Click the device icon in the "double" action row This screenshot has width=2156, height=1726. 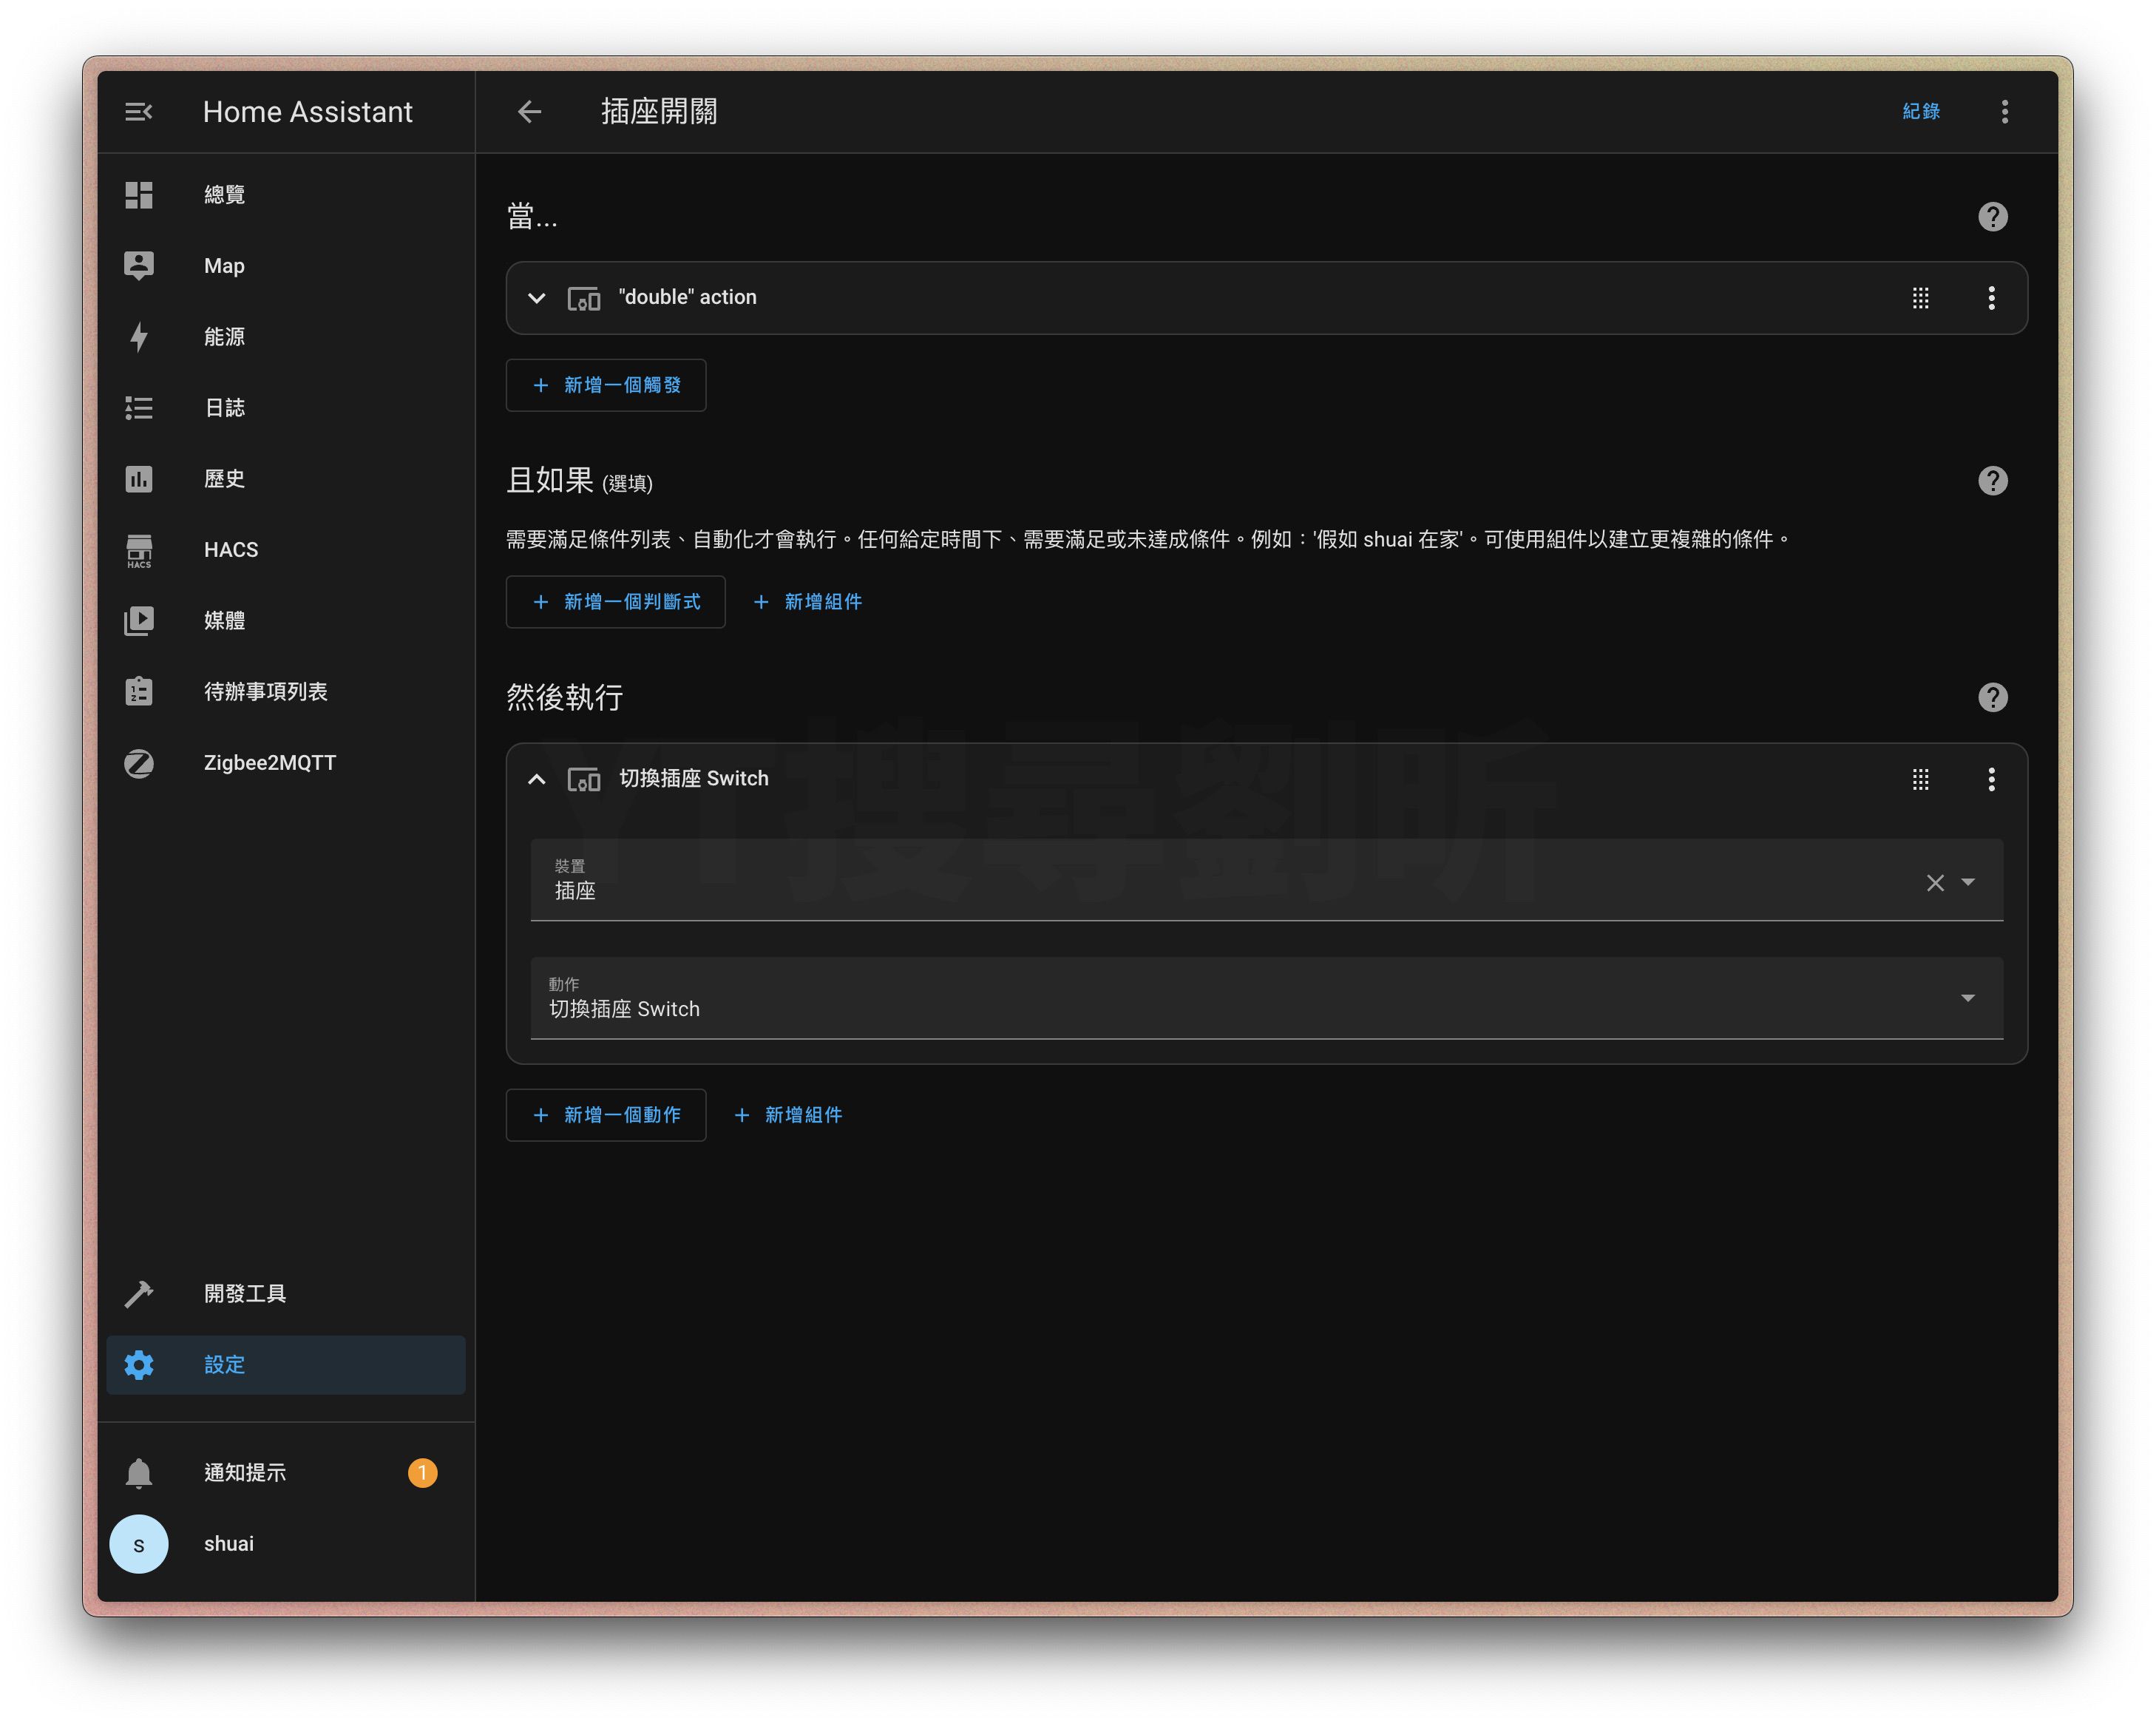coord(584,299)
